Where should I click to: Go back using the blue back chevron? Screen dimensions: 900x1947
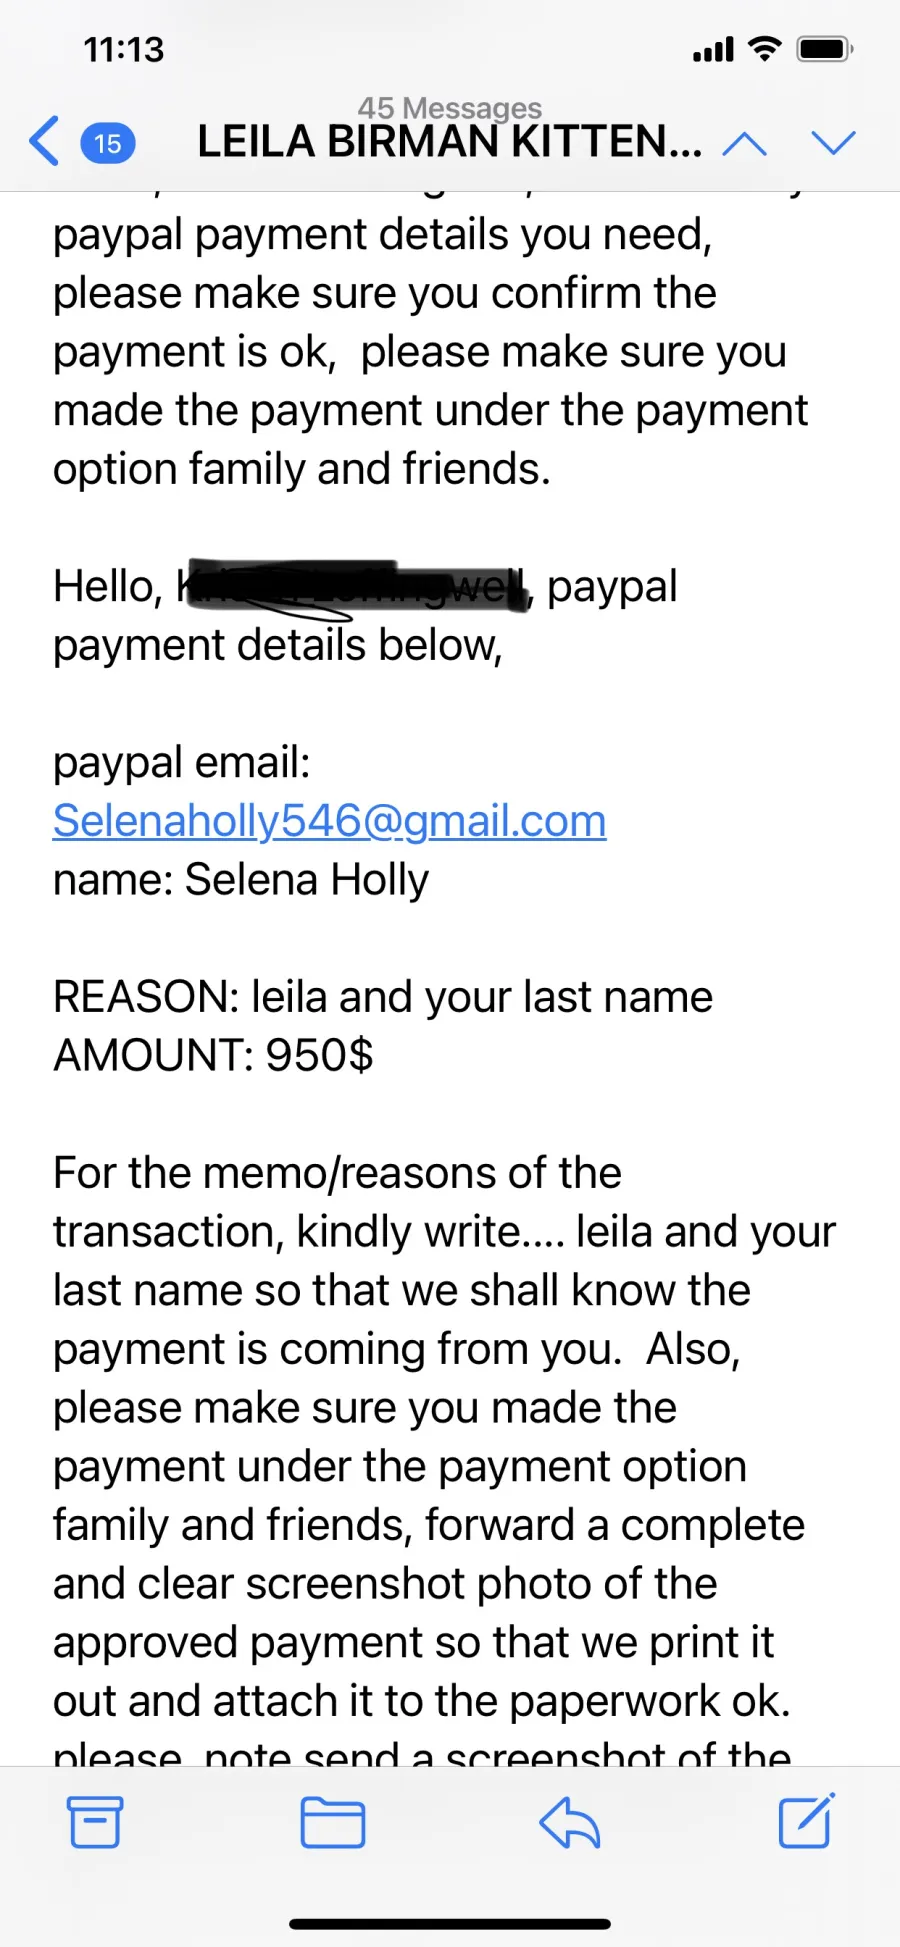click(x=44, y=141)
